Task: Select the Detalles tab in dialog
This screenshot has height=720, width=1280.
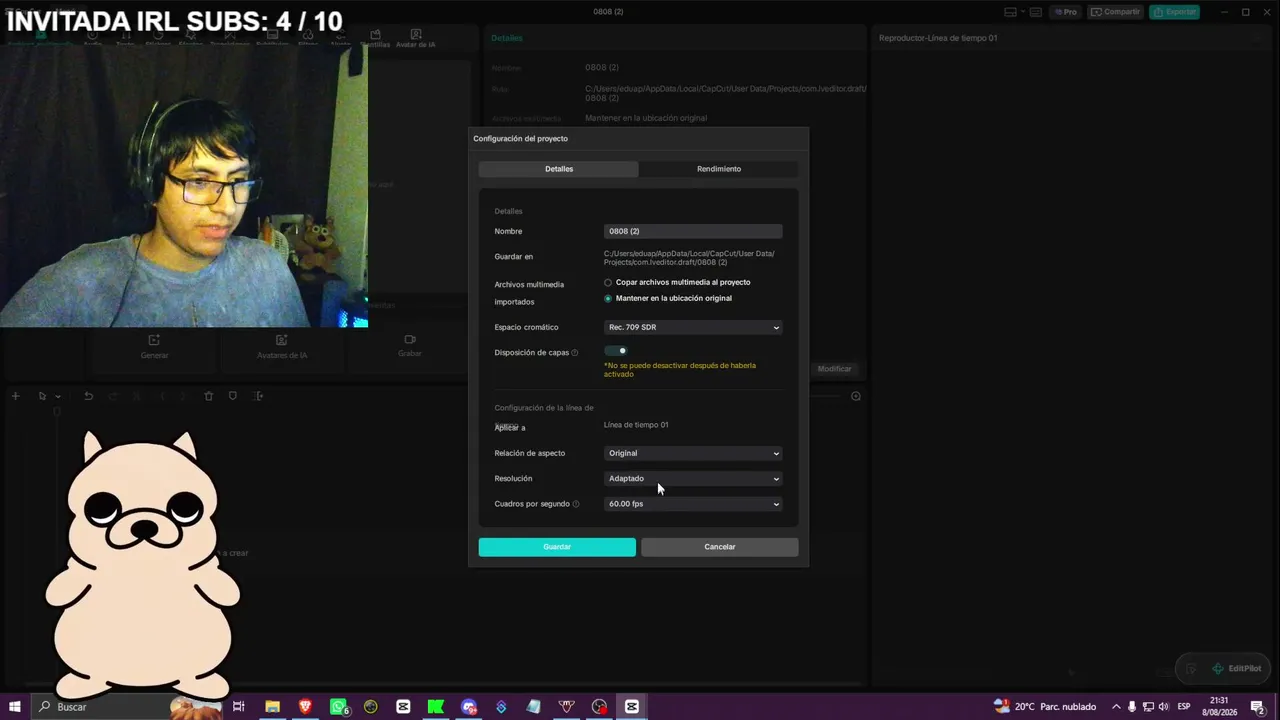Action: (x=559, y=169)
